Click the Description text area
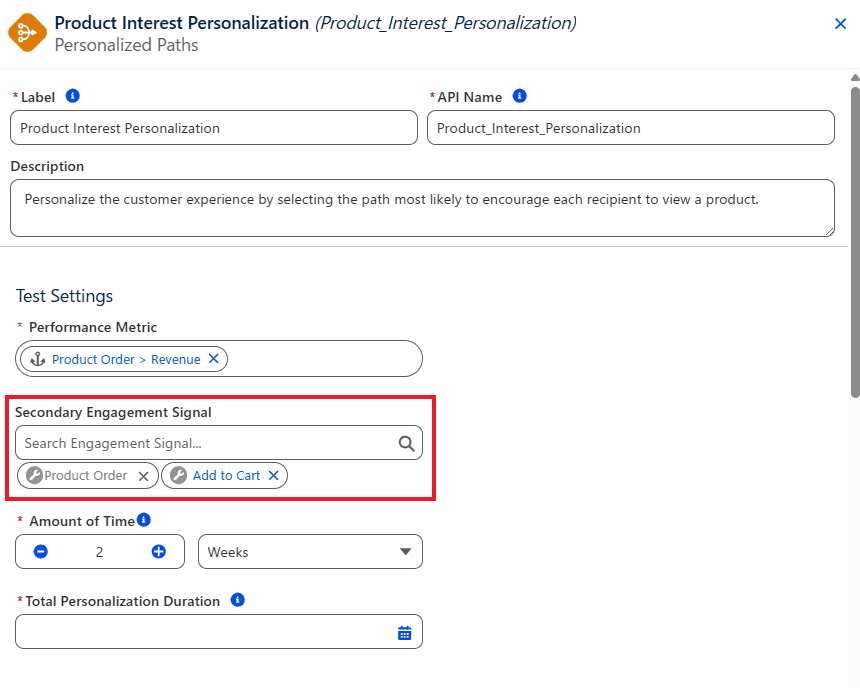860x688 pixels. coord(422,208)
